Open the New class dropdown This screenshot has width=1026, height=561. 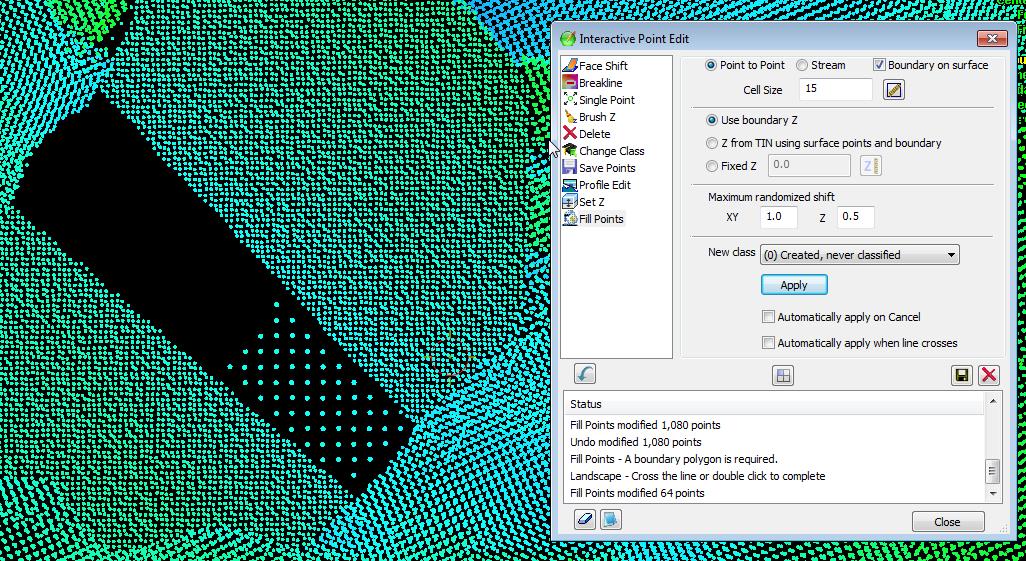(x=859, y=255)
